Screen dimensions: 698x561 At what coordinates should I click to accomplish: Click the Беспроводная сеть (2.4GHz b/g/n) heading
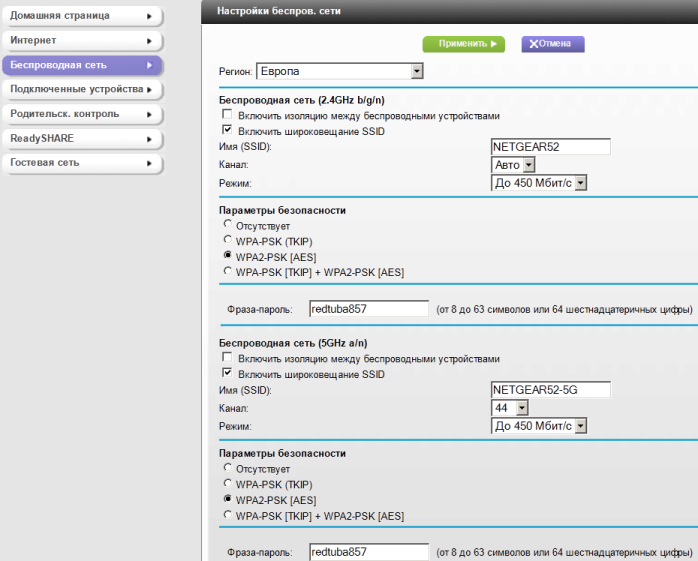pos(302,100)
